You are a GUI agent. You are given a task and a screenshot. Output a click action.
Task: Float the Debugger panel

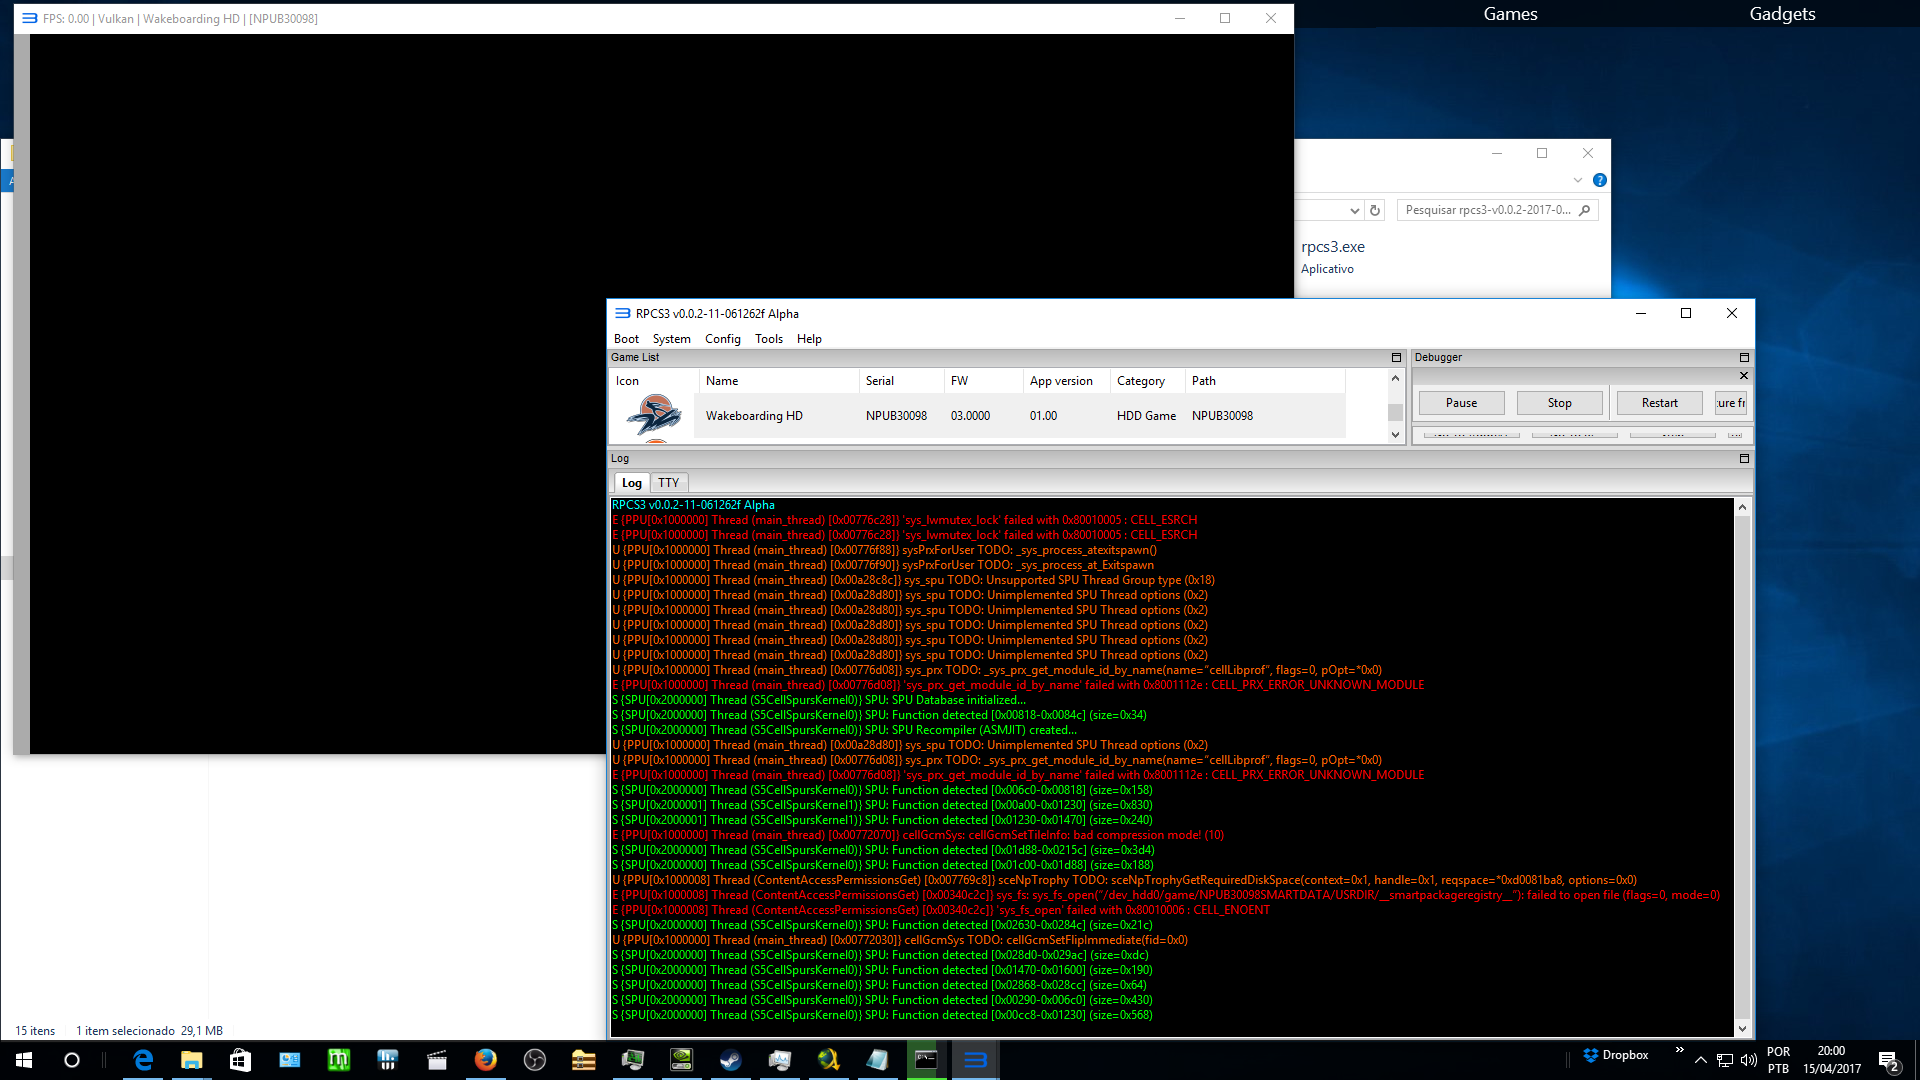pos(1744,357)
